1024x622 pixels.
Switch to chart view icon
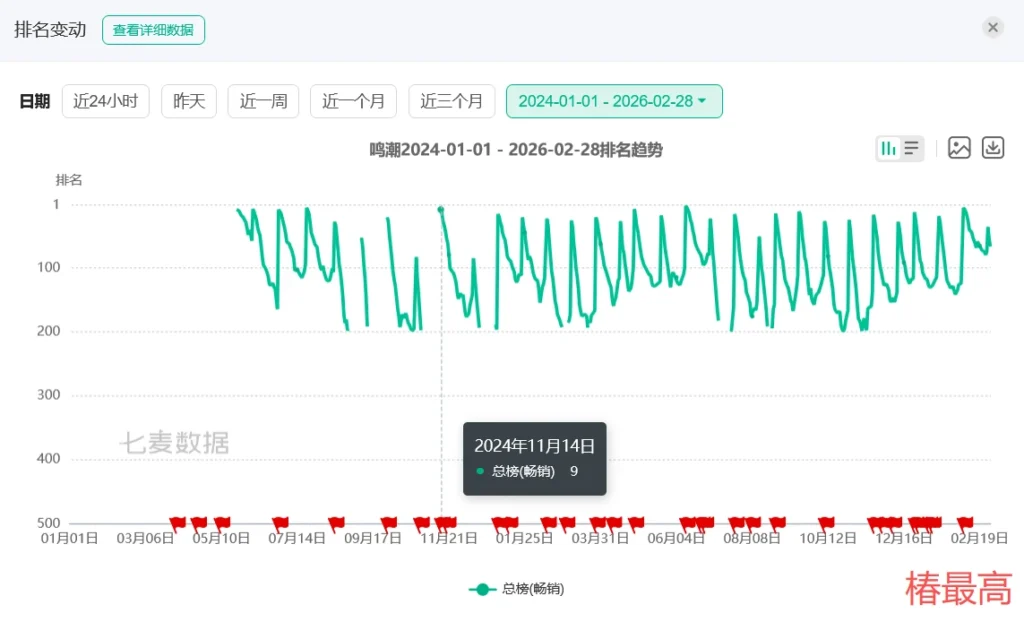888,149
